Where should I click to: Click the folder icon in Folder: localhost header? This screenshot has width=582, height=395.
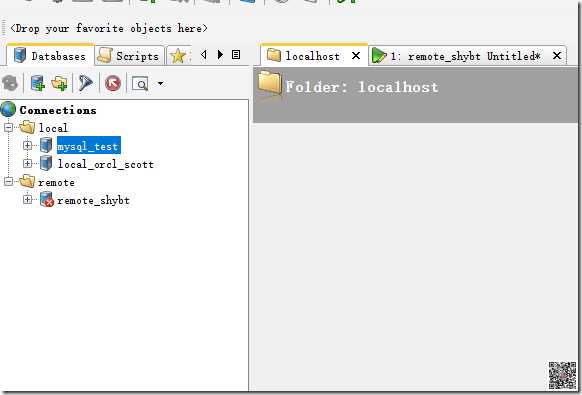point(270,84)
